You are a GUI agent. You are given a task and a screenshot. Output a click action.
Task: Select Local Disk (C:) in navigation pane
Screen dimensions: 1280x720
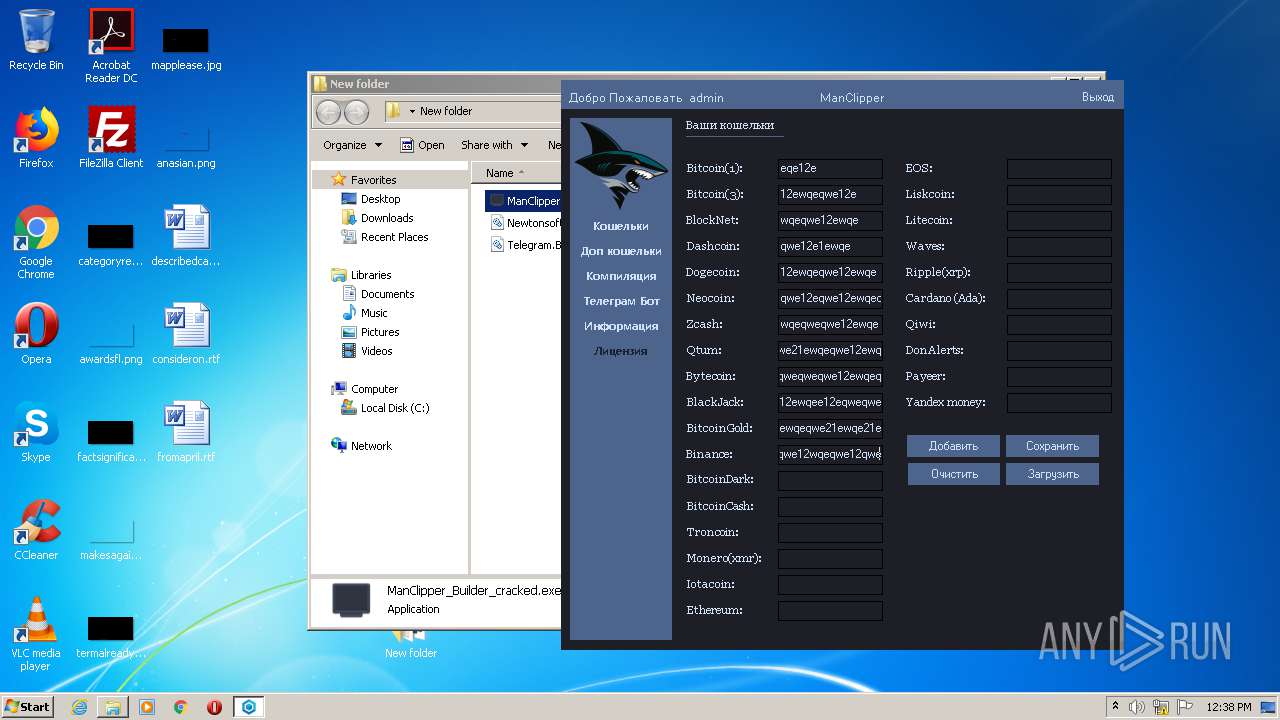[x=385, y=408]
